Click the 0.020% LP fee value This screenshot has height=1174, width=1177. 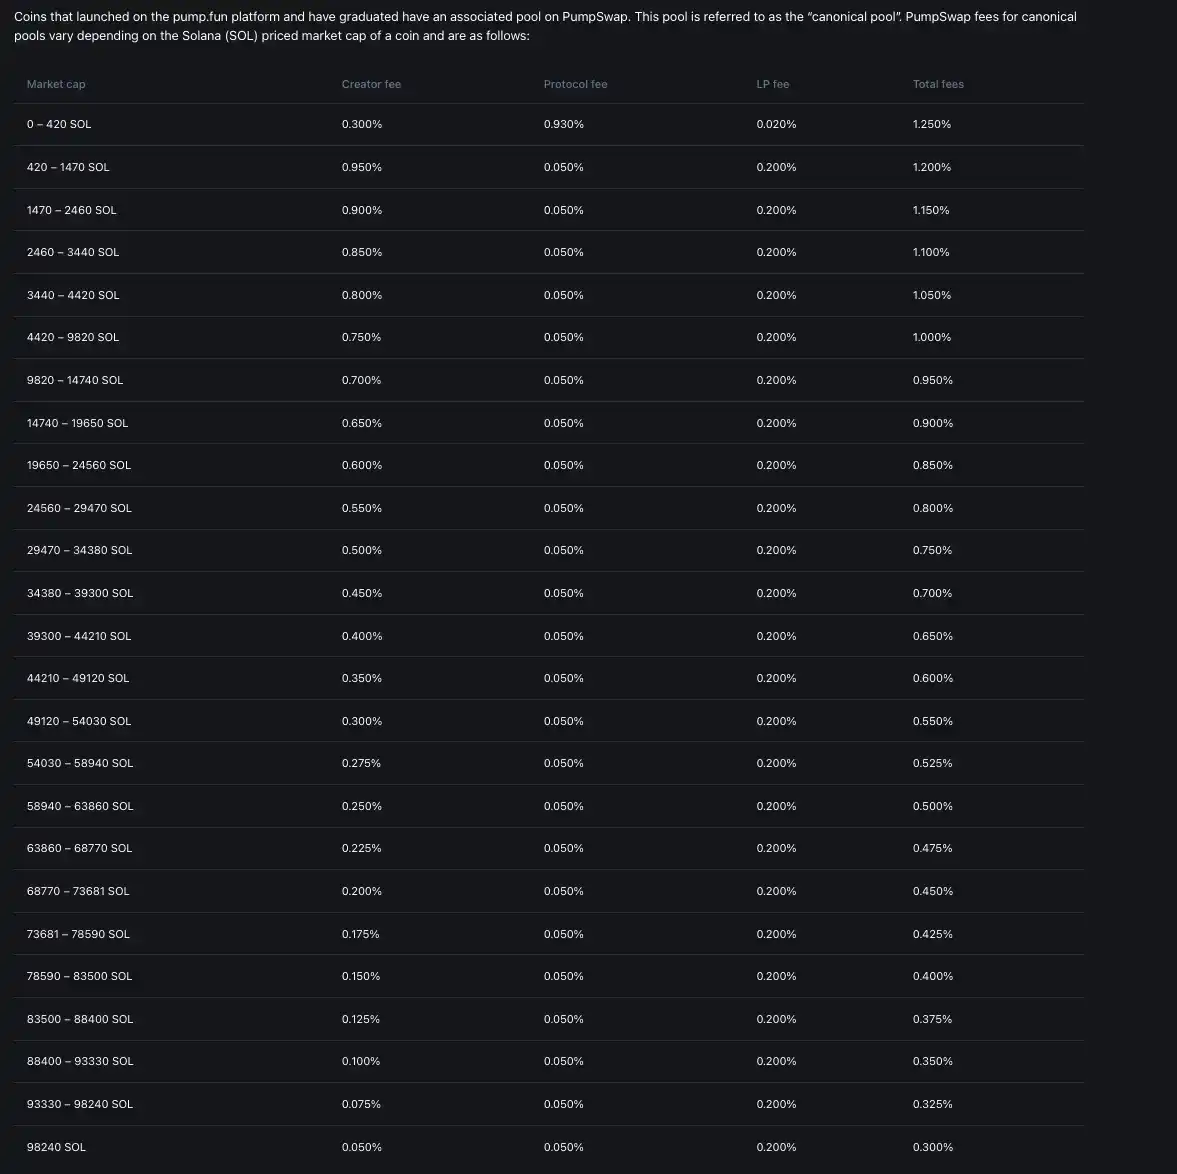(776, 124)
